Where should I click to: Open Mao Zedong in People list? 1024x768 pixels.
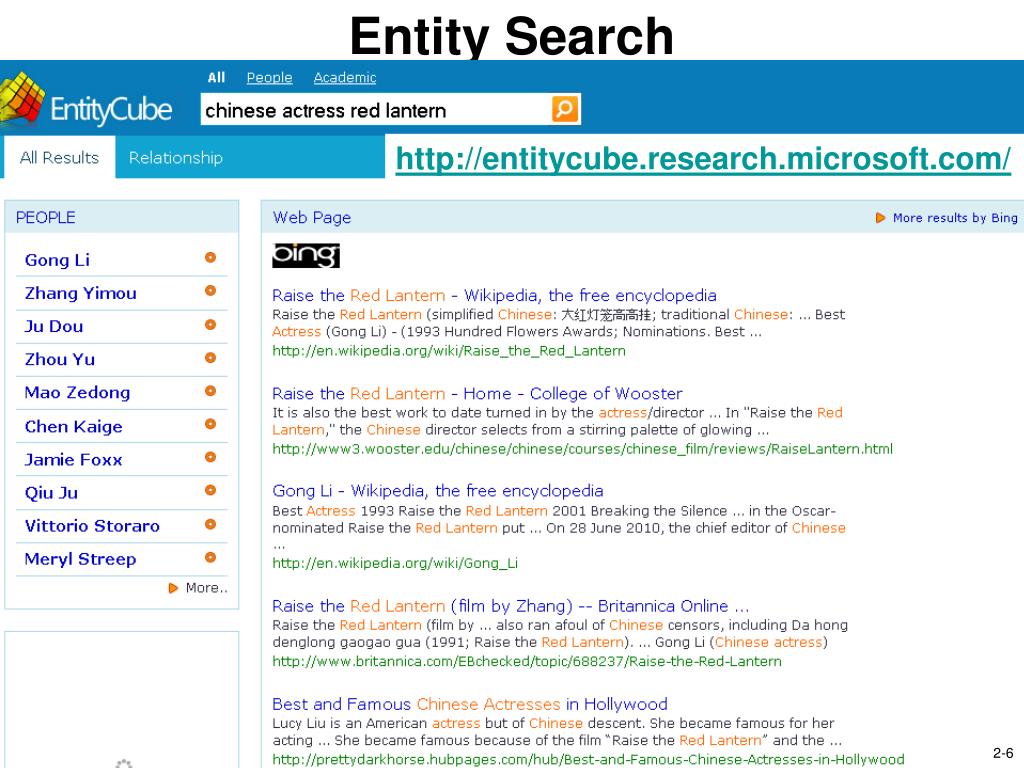(x=77, y=392)
